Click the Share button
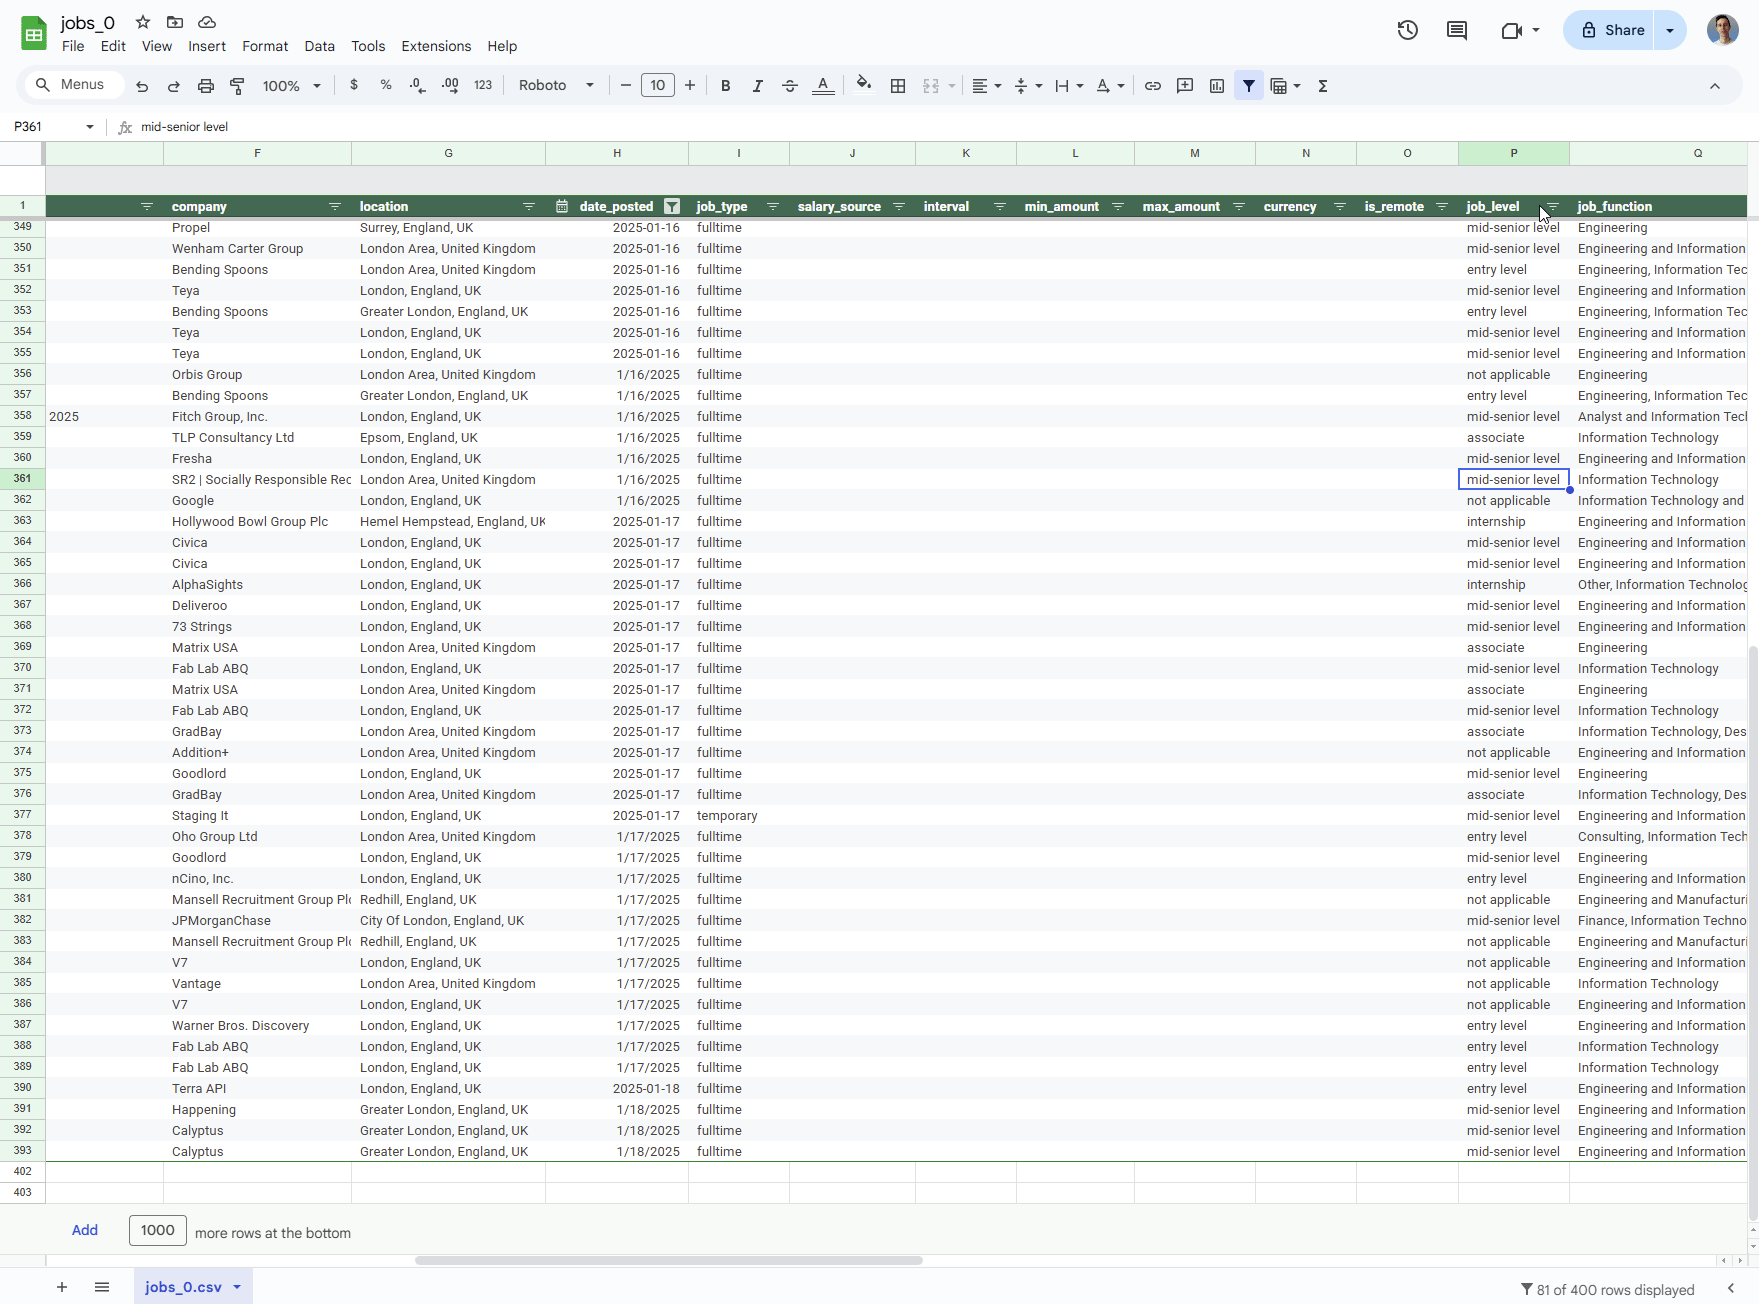 pyautogui.click(x=1612, y=30)
